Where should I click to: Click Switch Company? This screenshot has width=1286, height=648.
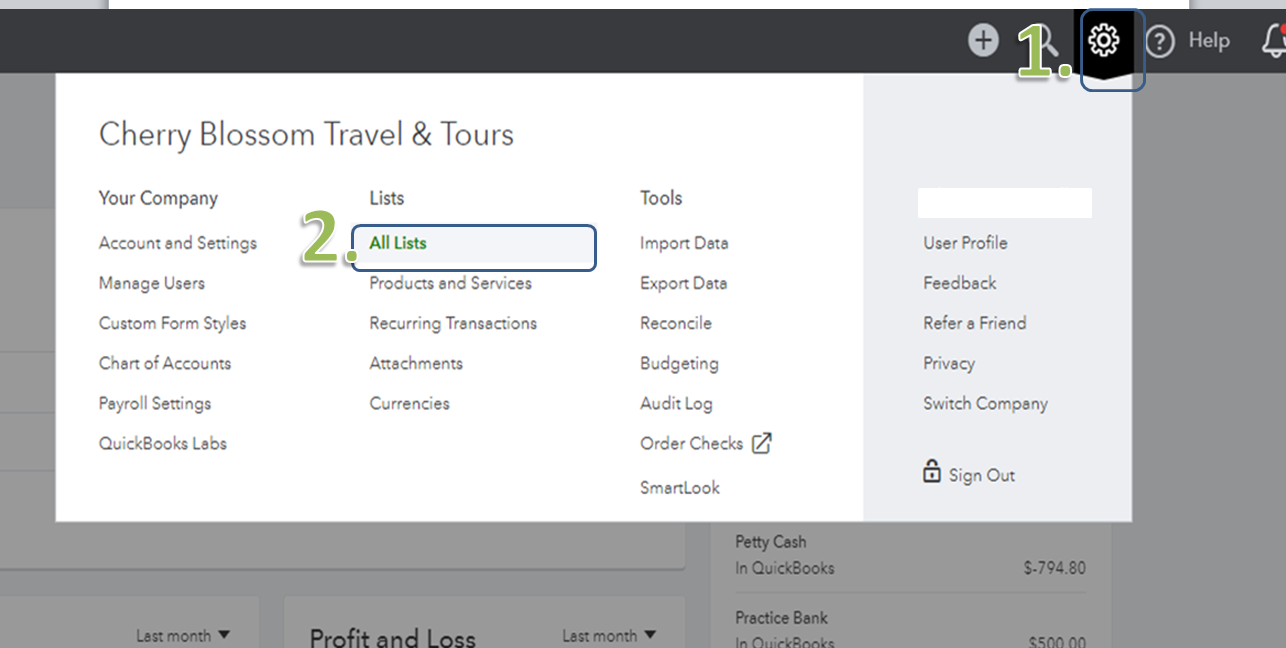986,403
